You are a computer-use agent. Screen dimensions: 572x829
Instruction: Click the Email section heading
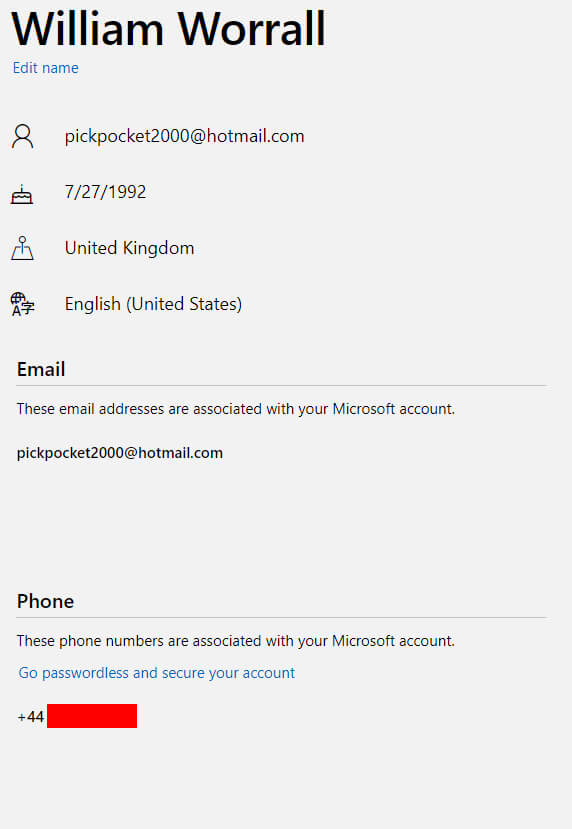click(x=41, y=369)
